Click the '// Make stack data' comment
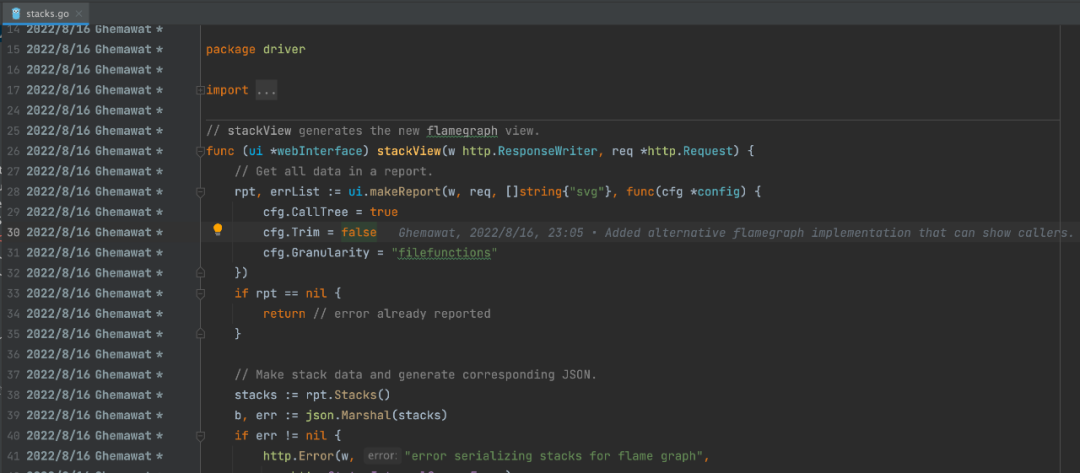 click(x=415, y=375)
